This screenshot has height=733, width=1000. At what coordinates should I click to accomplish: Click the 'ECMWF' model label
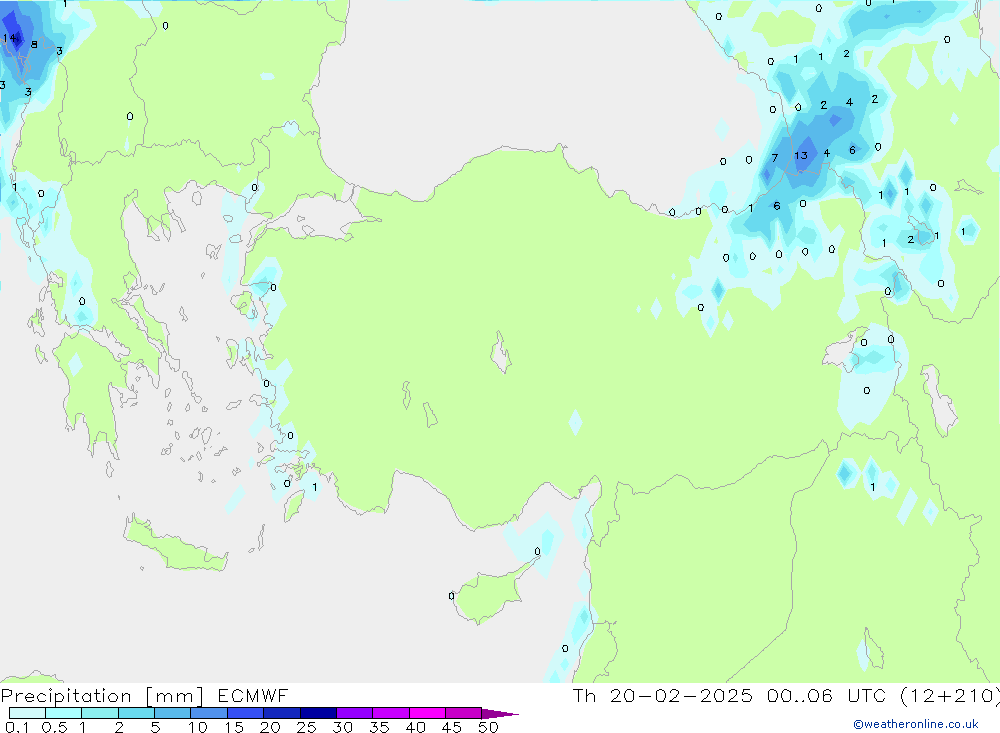tap(253, 696)
